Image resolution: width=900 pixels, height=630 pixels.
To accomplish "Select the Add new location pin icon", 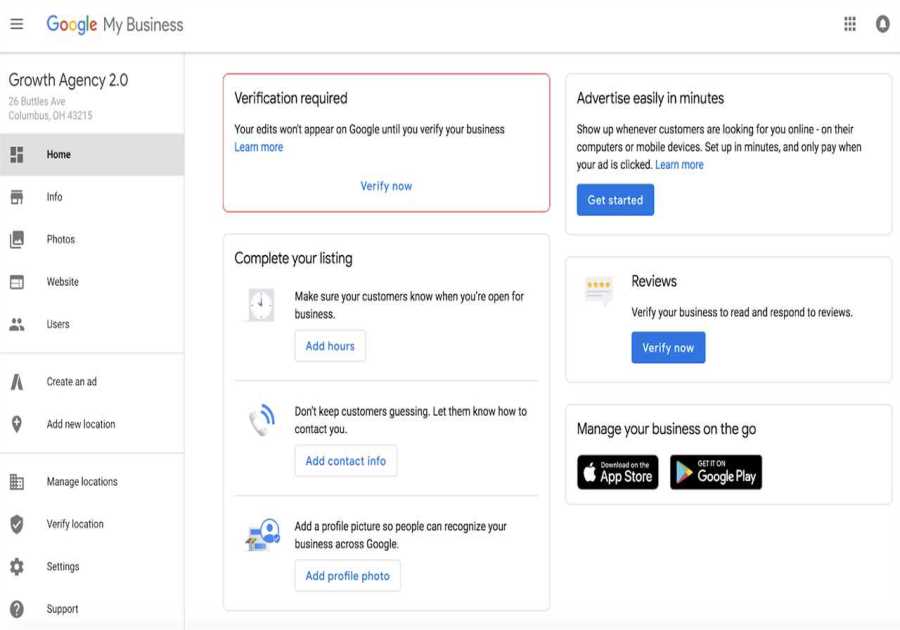I will tap(17, 424).
